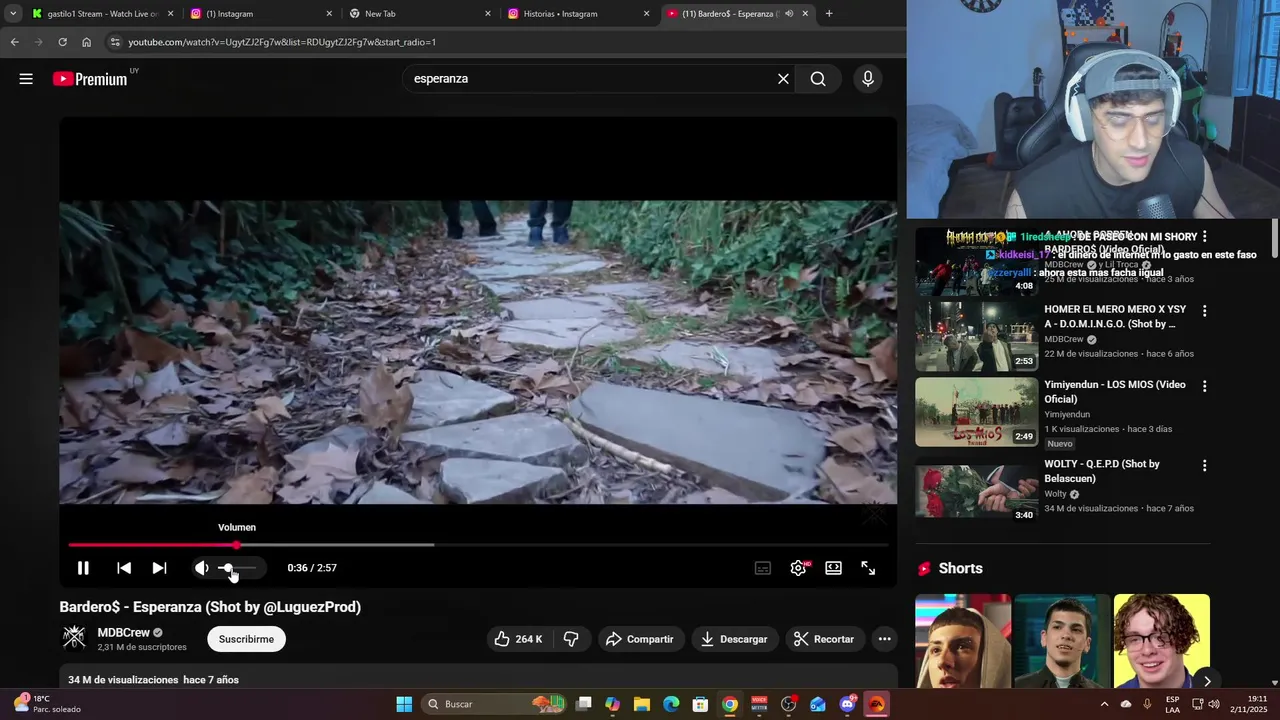The image size is (1280, 720).
Task: Click the Wolty channel name
Action: [x=1055, y=494]
